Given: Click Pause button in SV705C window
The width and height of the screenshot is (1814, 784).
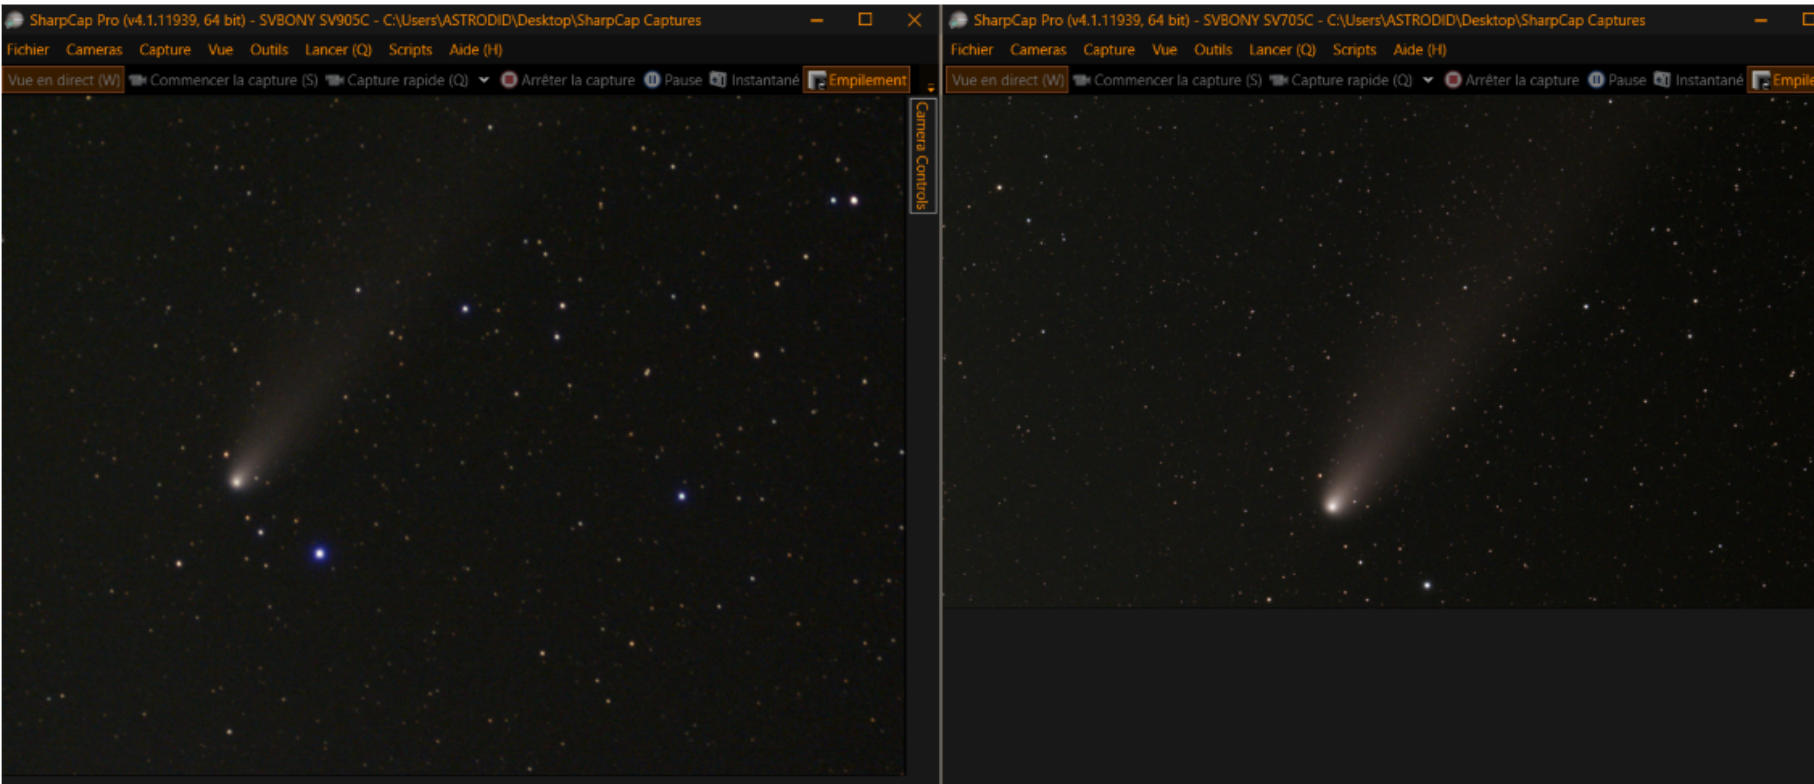Looking at the screenshot, I should (x=1617, y=80).
